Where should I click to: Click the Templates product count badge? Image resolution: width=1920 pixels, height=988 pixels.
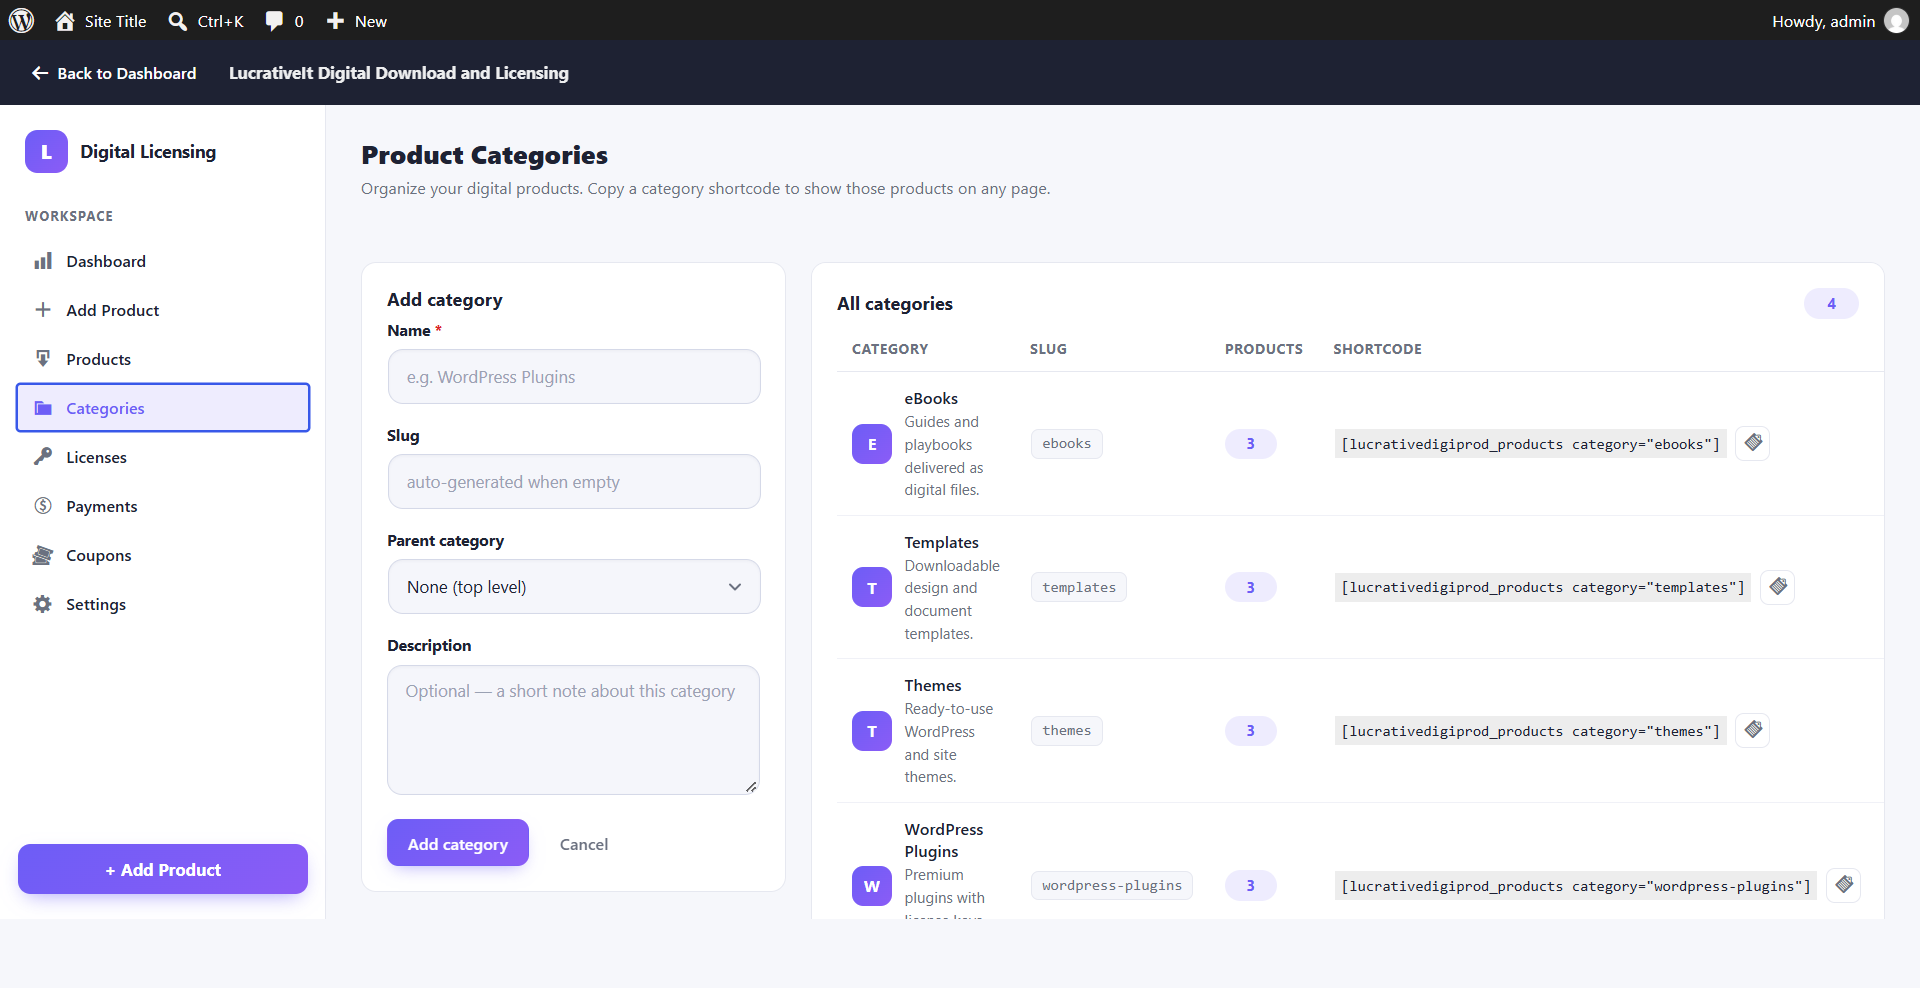1250,587
